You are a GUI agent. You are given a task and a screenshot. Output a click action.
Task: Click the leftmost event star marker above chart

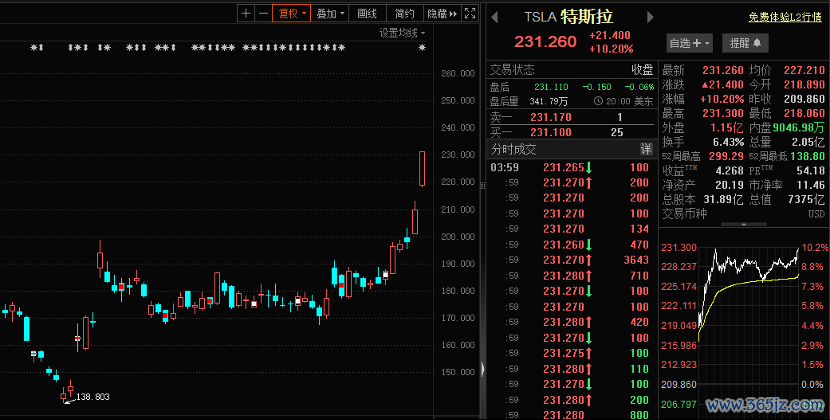tap(33, 48)
